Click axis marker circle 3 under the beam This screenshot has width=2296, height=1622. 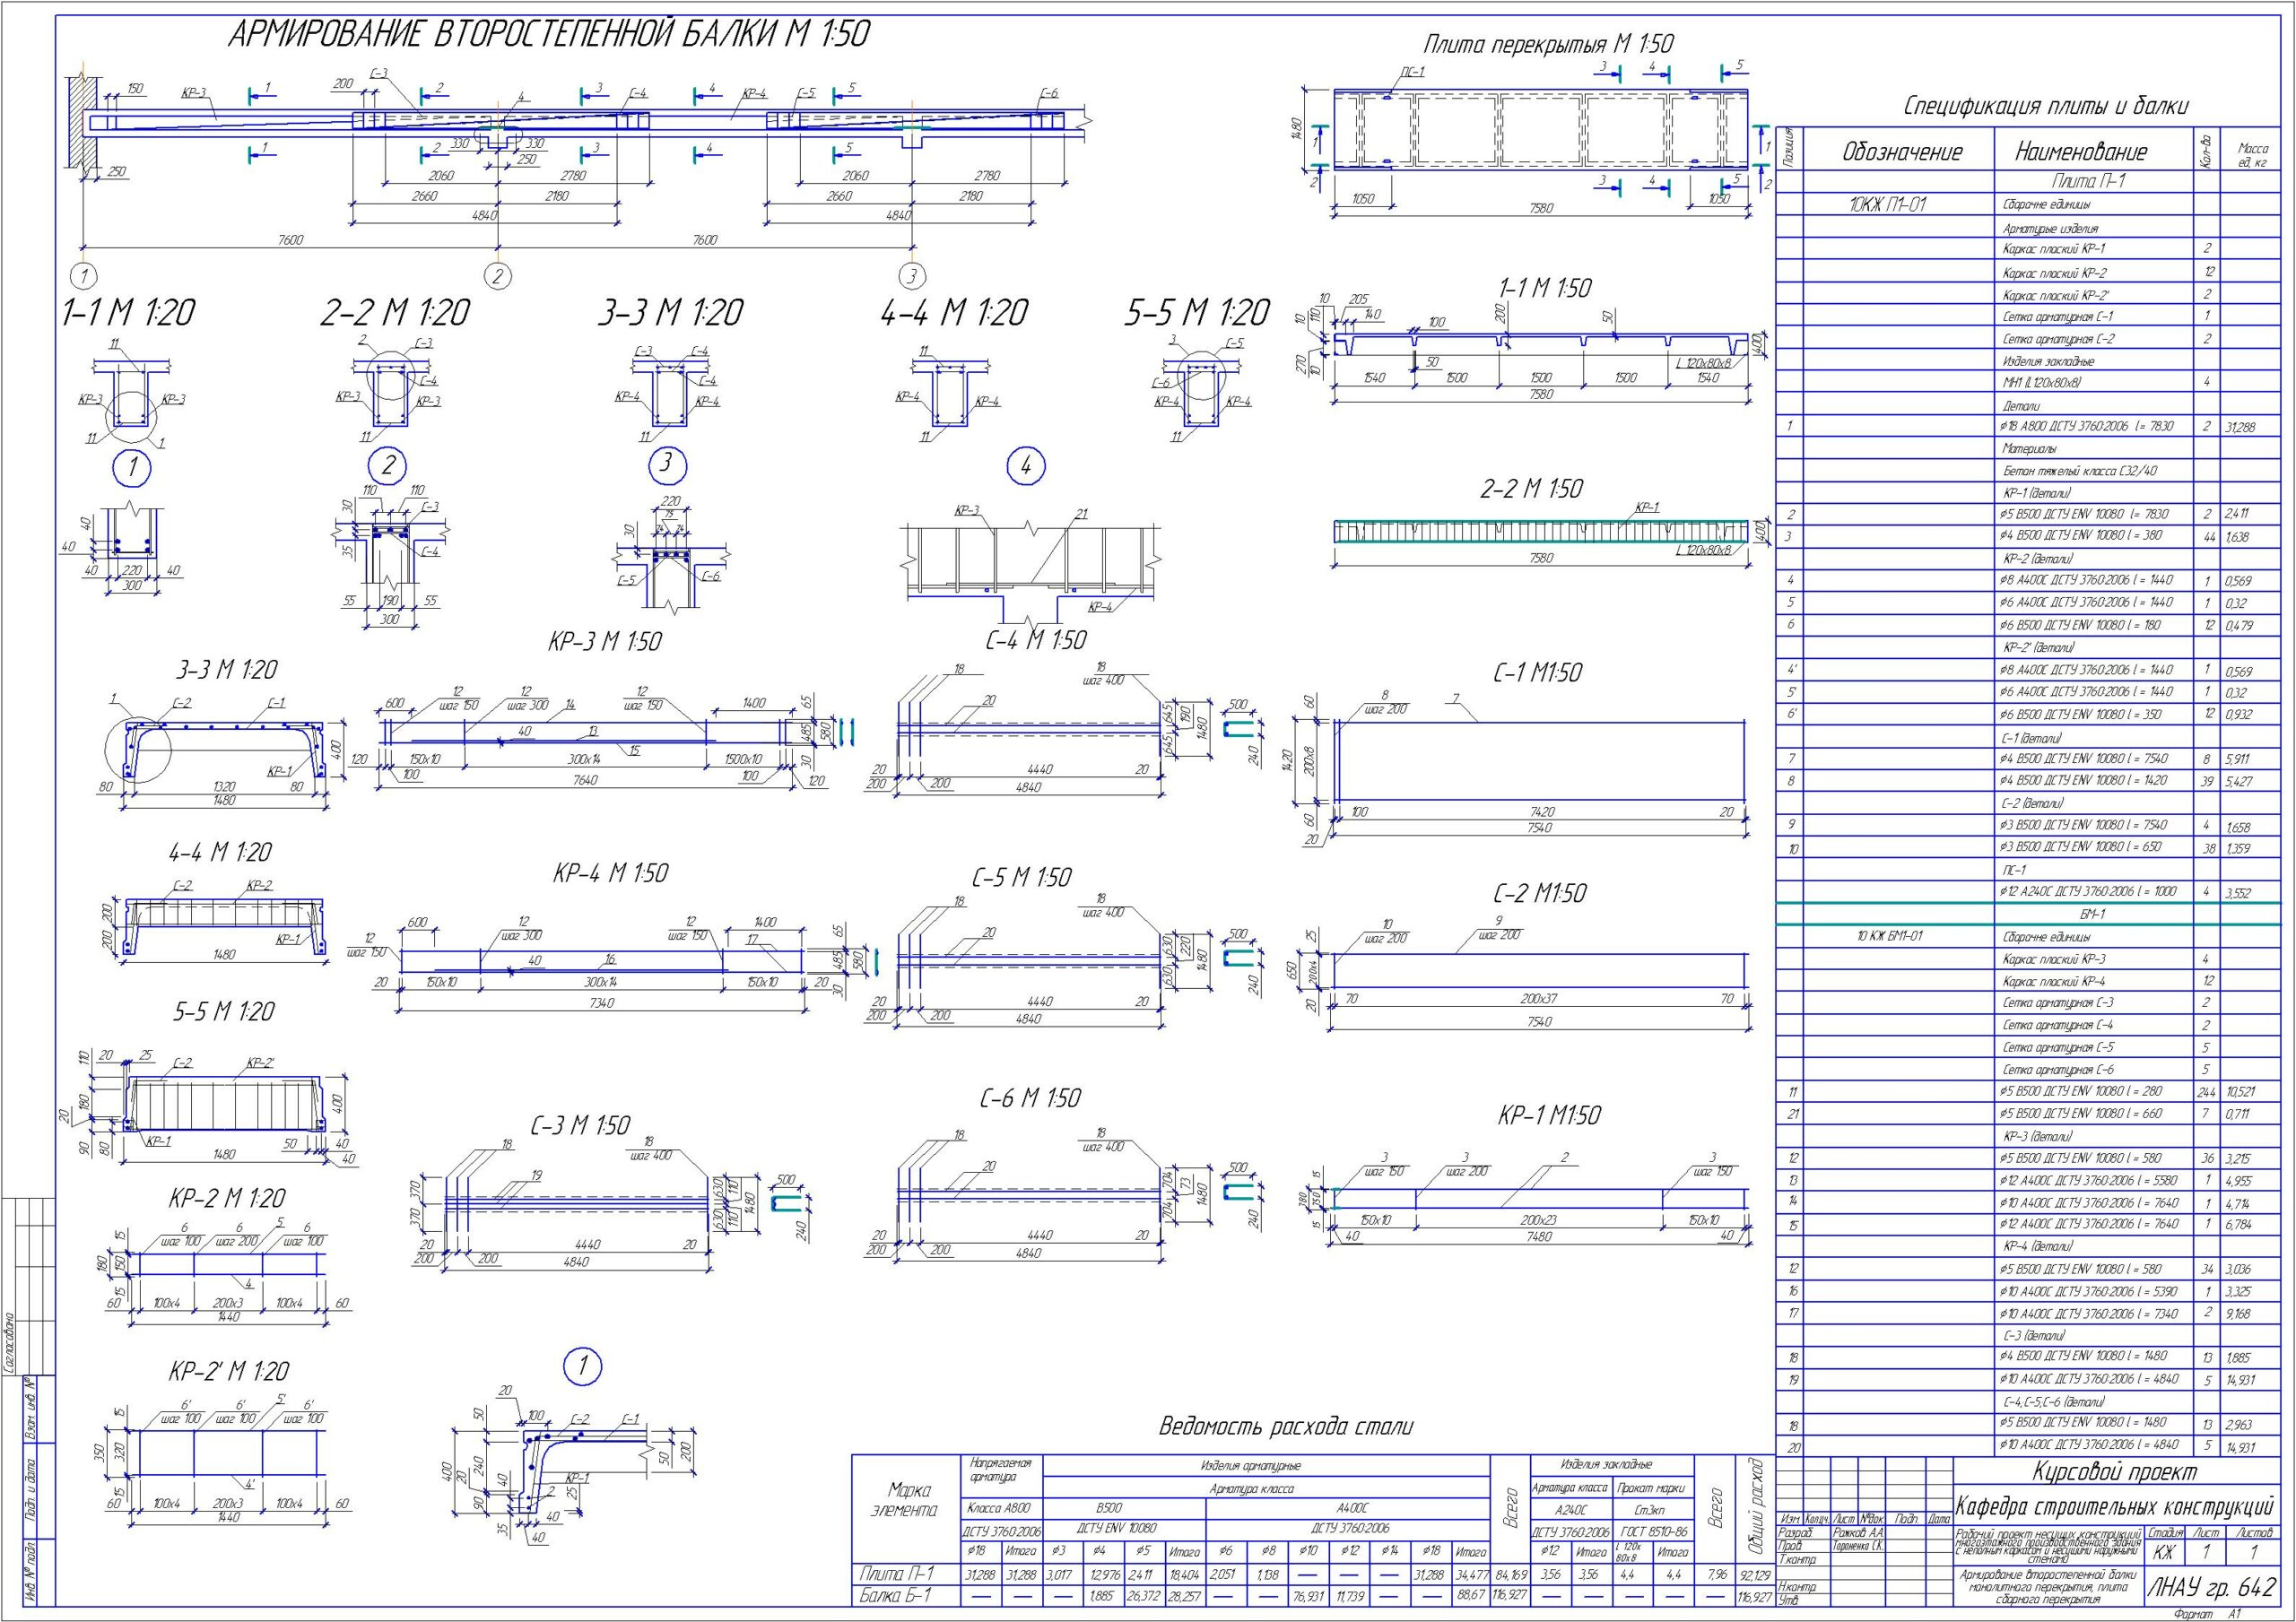[911, 275]
